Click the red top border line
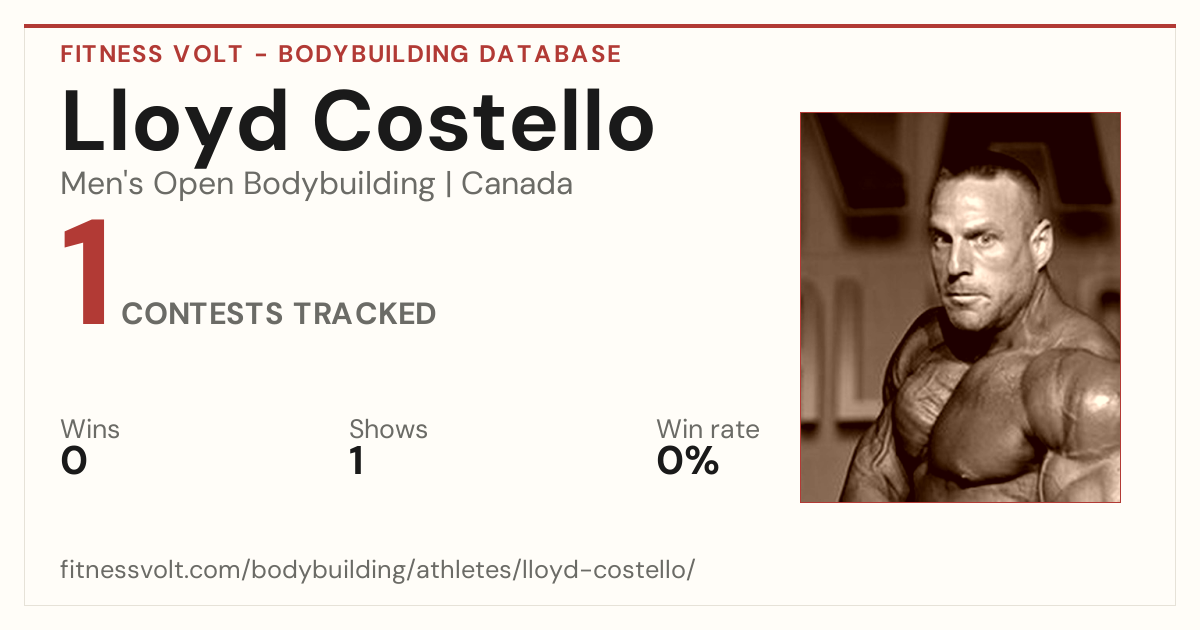This screenshot has width=1200, height=630. (x=600, y=26)
